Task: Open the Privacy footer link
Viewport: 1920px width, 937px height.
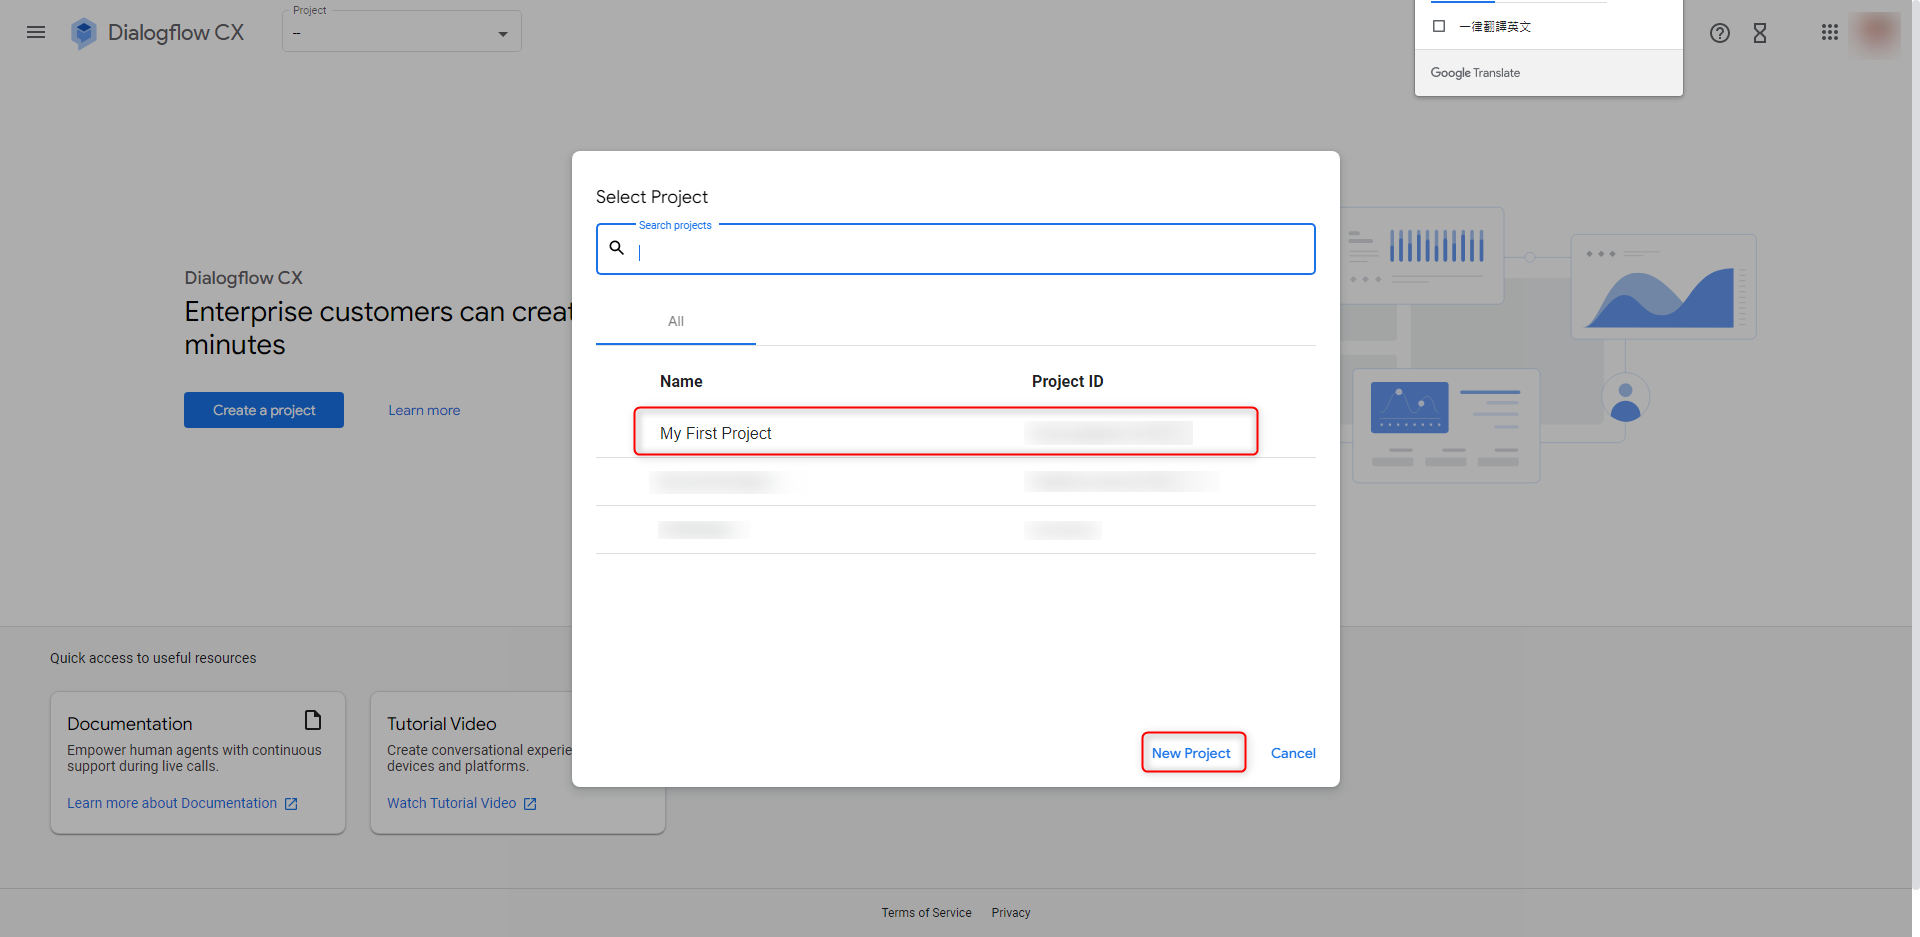Action: pyautogui.click(x=1011, y=913)
